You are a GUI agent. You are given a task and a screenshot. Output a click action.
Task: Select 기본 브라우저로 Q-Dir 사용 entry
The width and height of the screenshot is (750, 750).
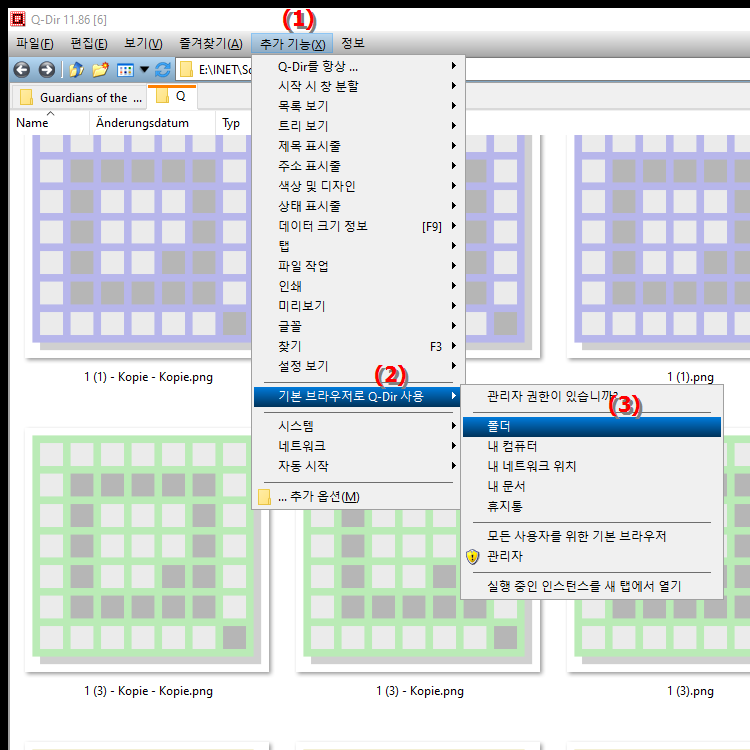pyautogui.click(x=357, y=397)
